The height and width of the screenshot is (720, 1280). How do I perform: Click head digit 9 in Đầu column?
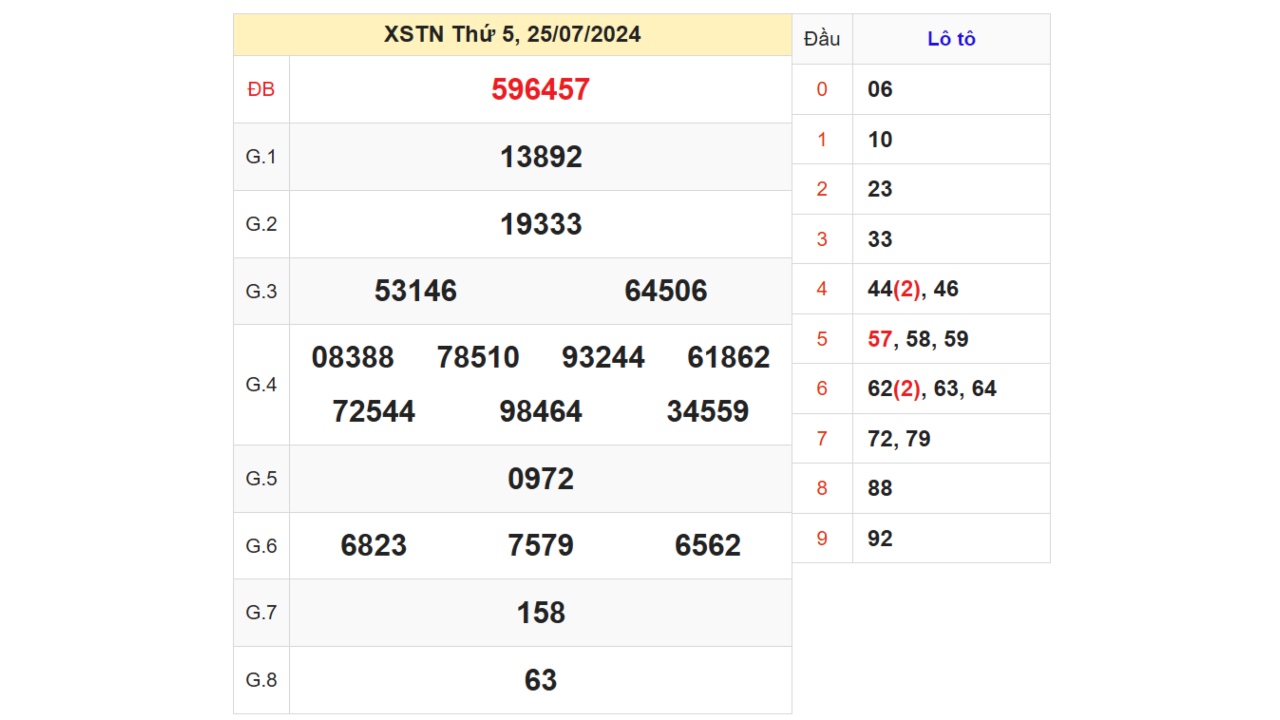(822, 539)
